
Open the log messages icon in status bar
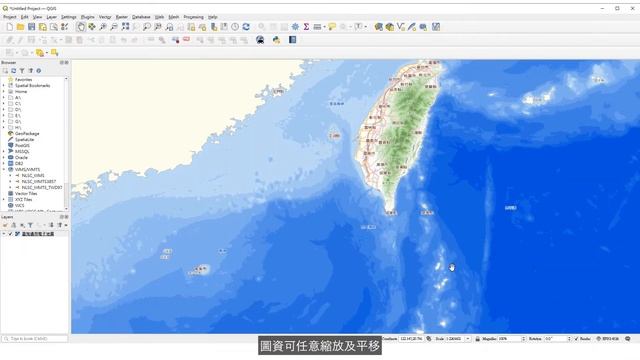[628, 339]
